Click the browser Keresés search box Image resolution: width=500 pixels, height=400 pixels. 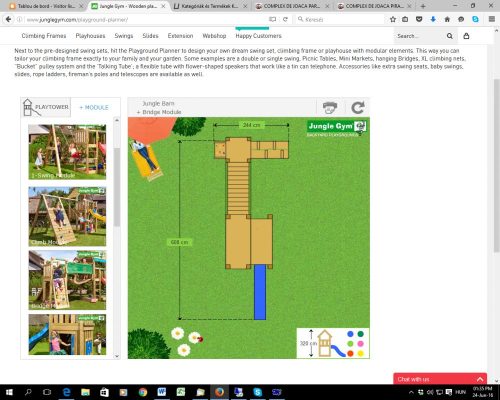tap(340, 19)
